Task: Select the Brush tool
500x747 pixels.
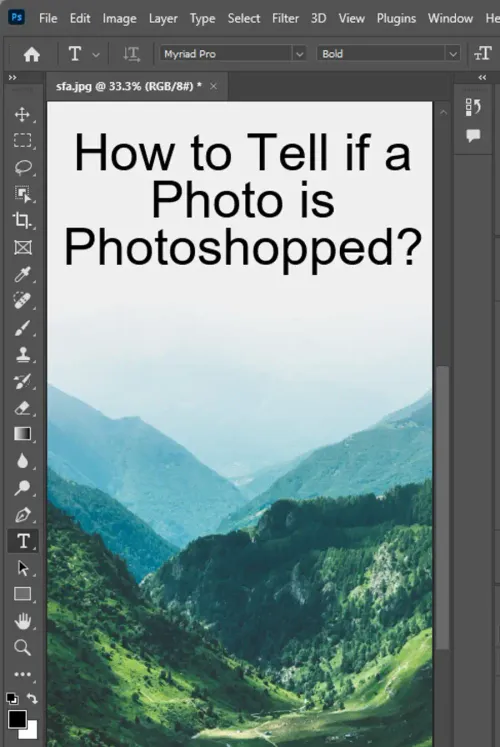Action: (x=22, y=328)
